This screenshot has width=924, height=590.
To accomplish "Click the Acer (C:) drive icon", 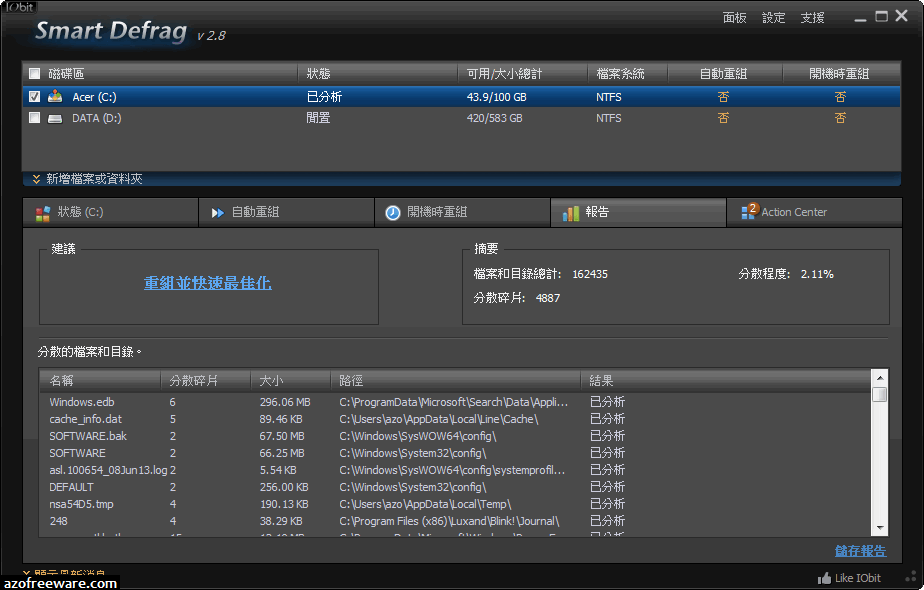I will coord(55,96).
